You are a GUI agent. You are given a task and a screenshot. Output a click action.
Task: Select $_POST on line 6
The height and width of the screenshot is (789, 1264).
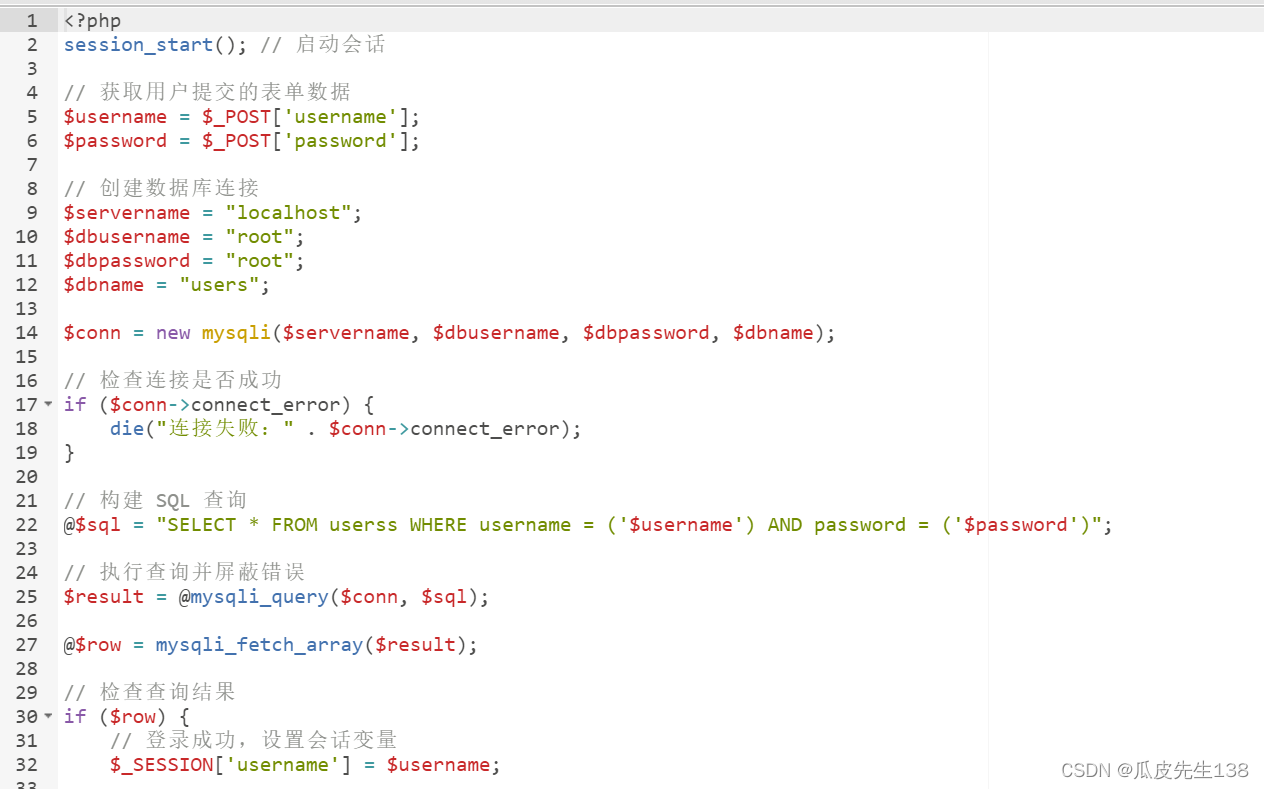pos(236,140)
